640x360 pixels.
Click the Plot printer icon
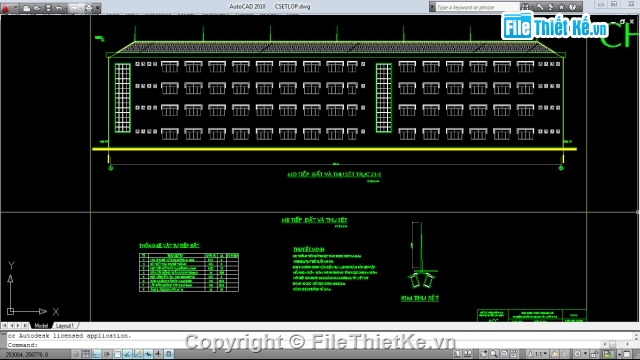pos(89,8)
